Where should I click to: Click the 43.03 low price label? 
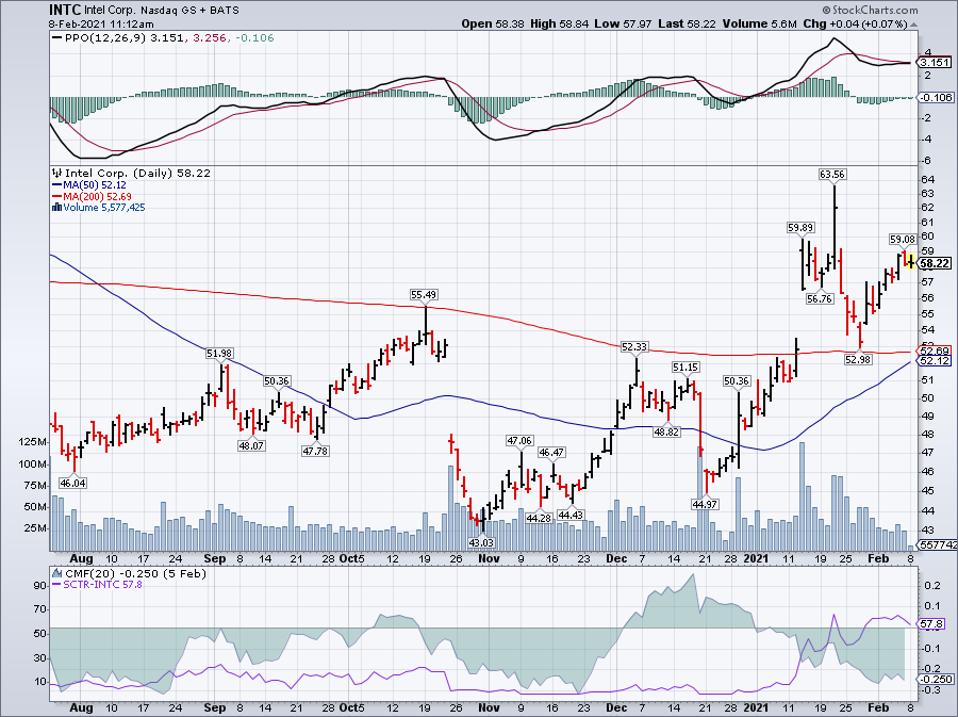480,542
